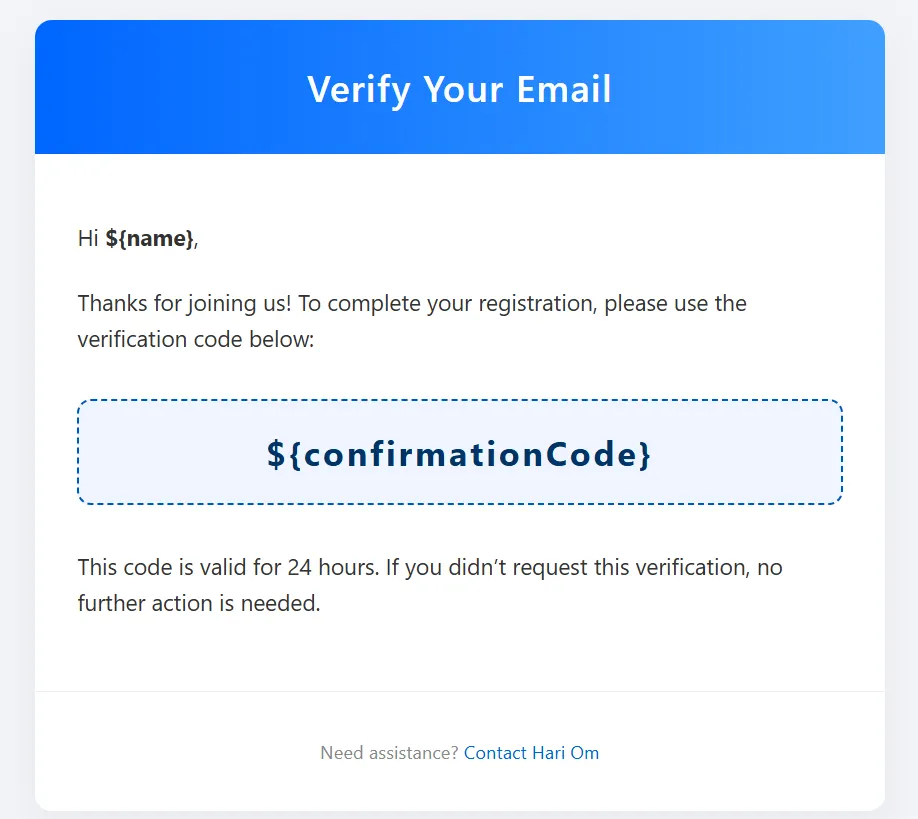Image resolution: width=918 pixels, height=819 pixels.
Task: Click the 'This code is valid' sentence
Action: click(229, 567)
